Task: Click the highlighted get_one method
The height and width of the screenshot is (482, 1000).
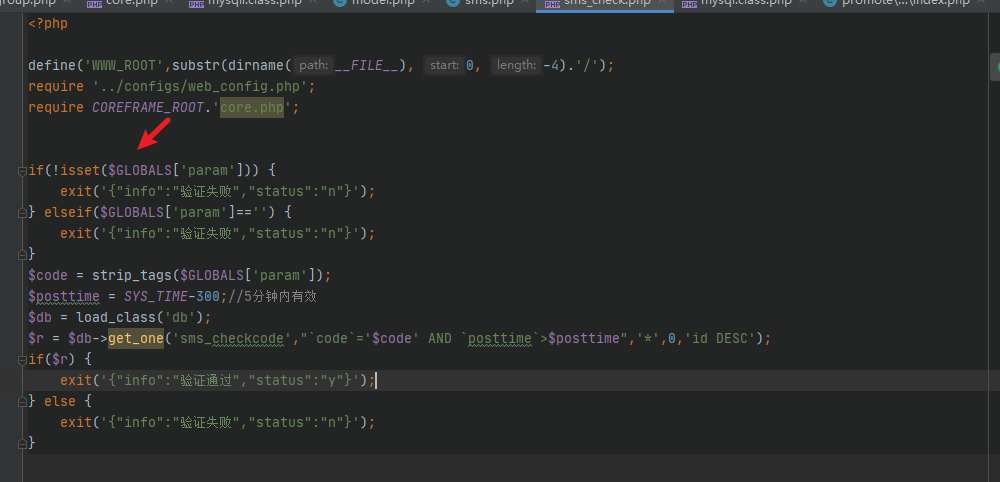Action: [136, 338]
